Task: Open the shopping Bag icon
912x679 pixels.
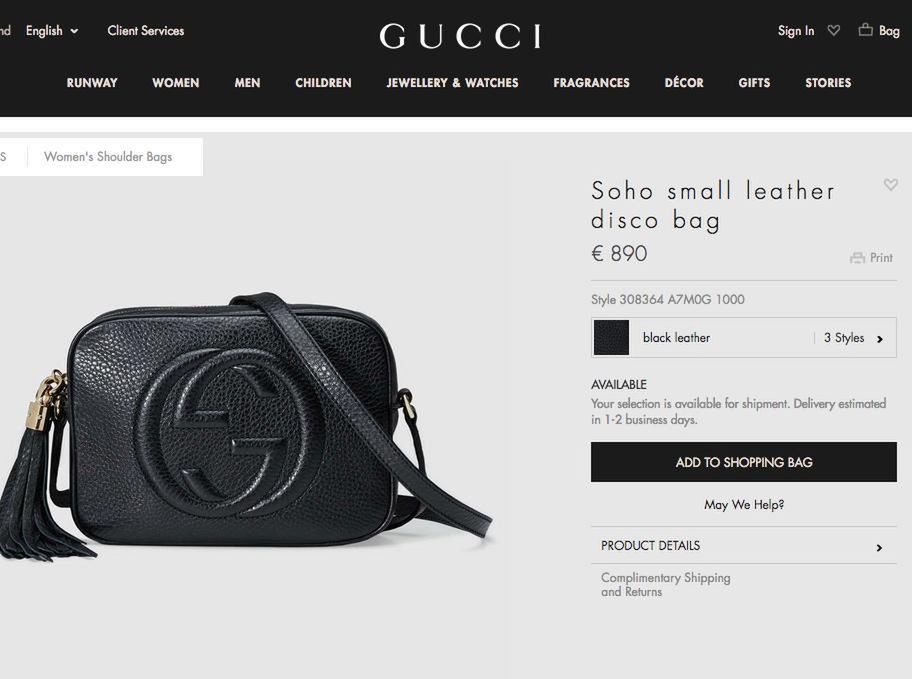Action: click(x=865, y=30)
